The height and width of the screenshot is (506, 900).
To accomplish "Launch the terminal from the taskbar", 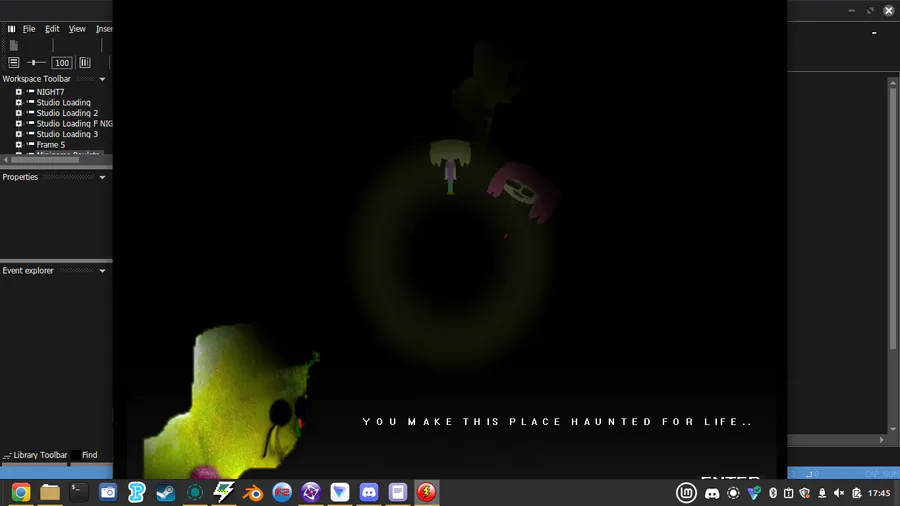I will click(x=79, y=492).
